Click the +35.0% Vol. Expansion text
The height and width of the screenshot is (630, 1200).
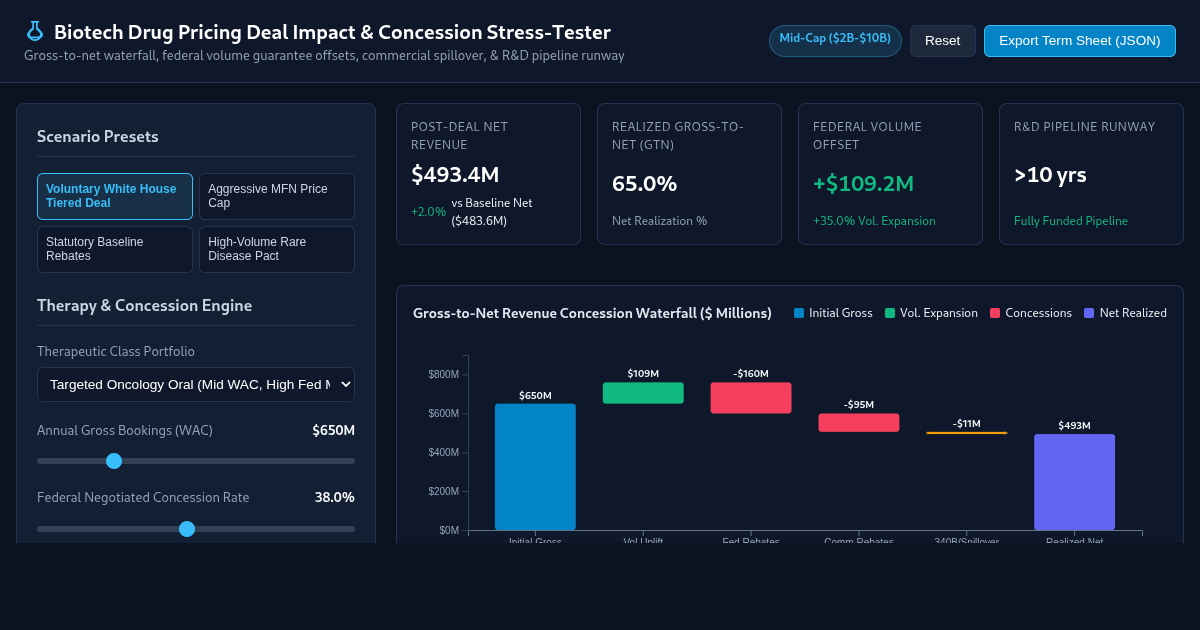(874, 221)
